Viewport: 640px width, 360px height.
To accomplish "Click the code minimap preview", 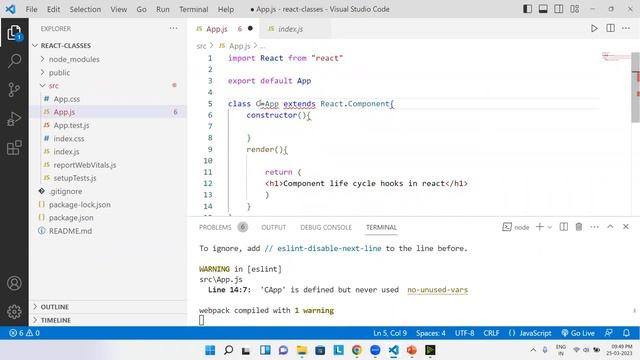I will [x=616, y=57].
